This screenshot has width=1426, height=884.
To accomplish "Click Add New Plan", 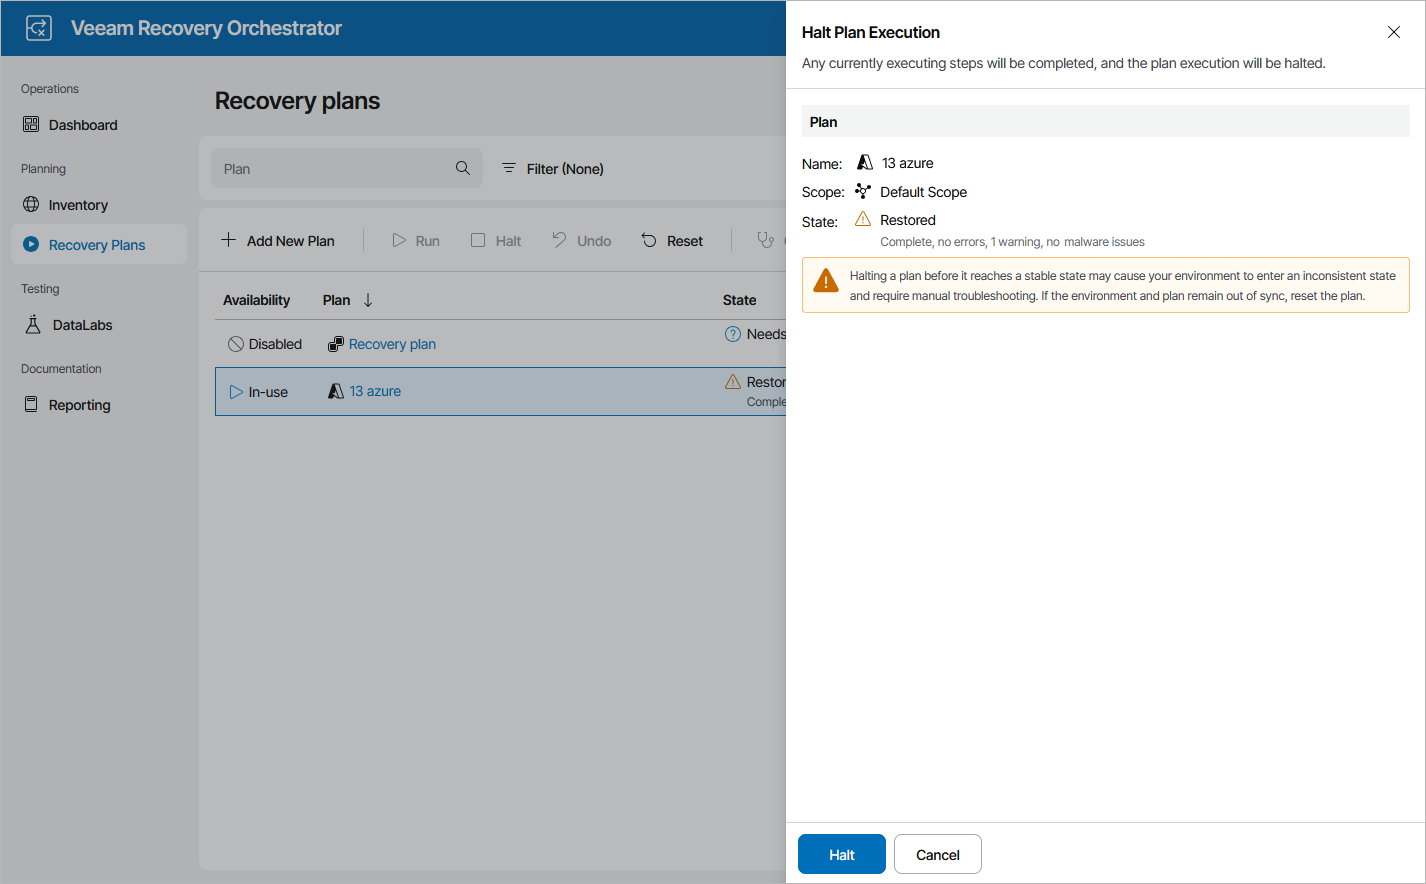I will pos(277,240).
